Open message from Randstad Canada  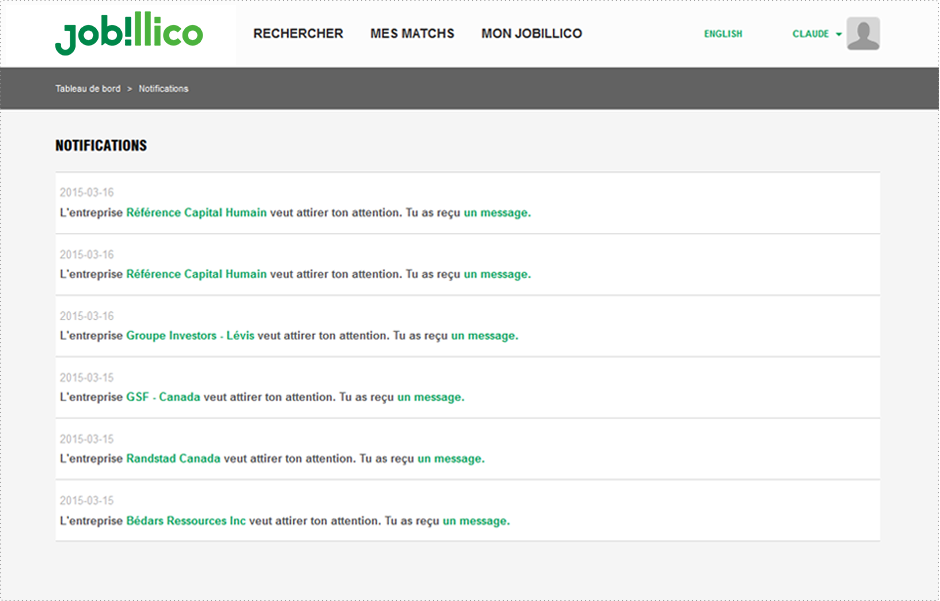point(451,459)
